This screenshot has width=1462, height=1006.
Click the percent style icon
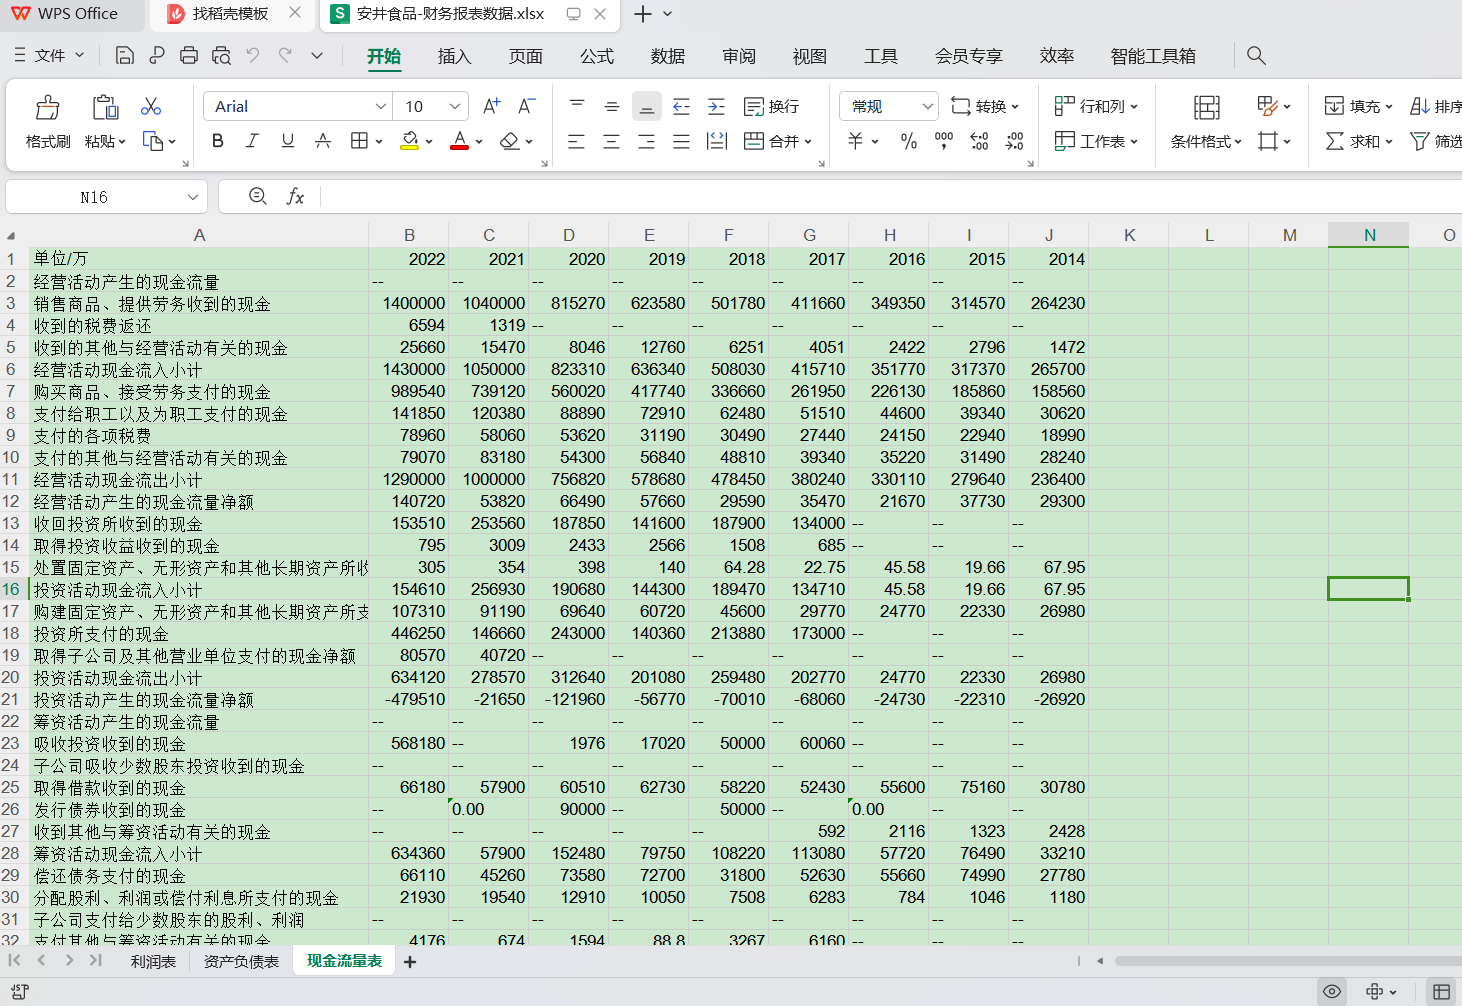click(908, 141)
